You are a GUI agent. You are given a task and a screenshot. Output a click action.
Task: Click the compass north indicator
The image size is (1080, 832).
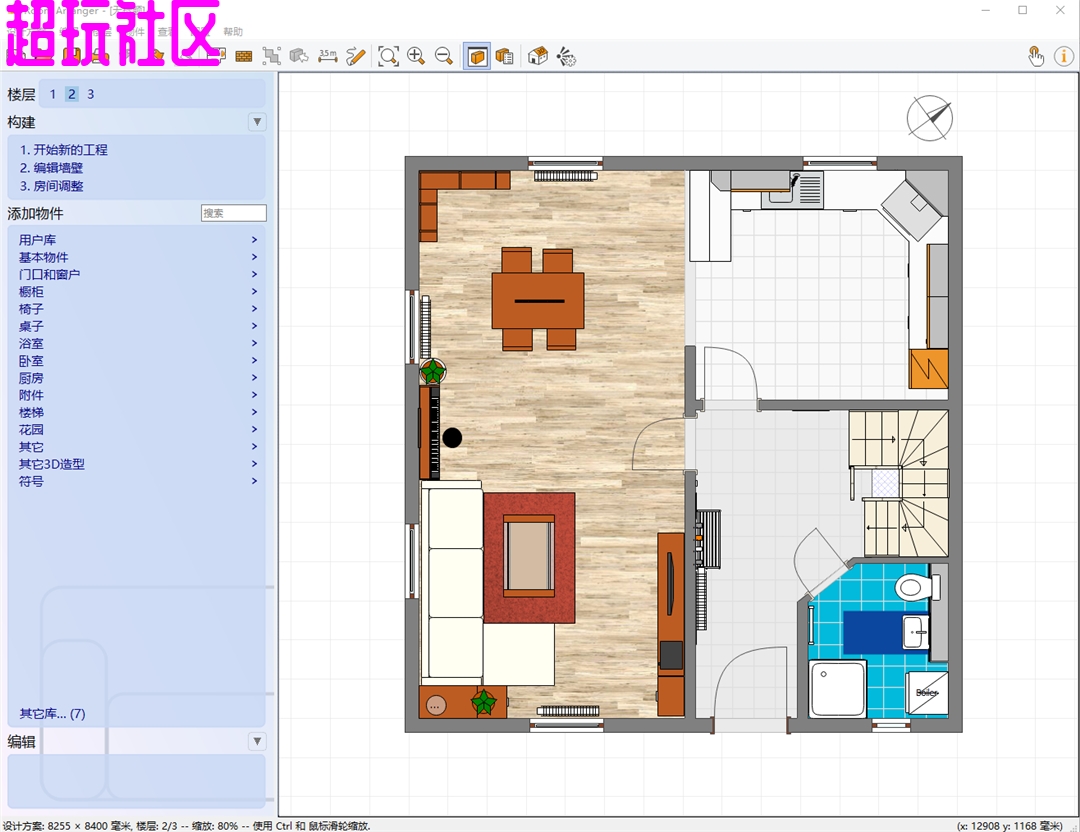[x=929, y=118]
